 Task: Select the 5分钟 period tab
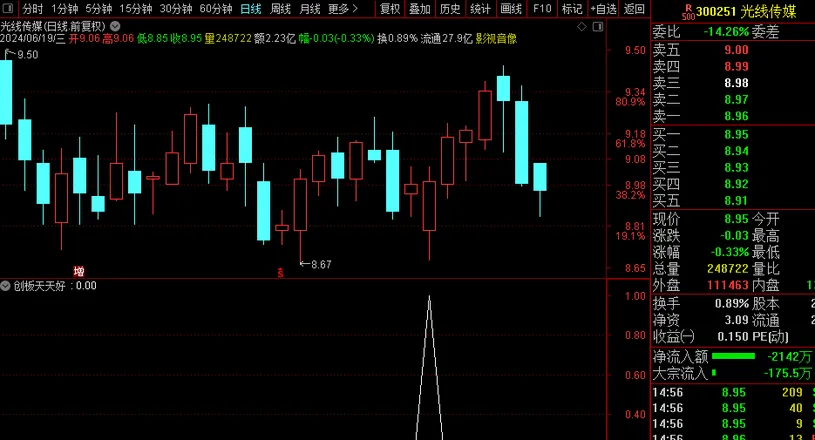(x=99, y=9)
